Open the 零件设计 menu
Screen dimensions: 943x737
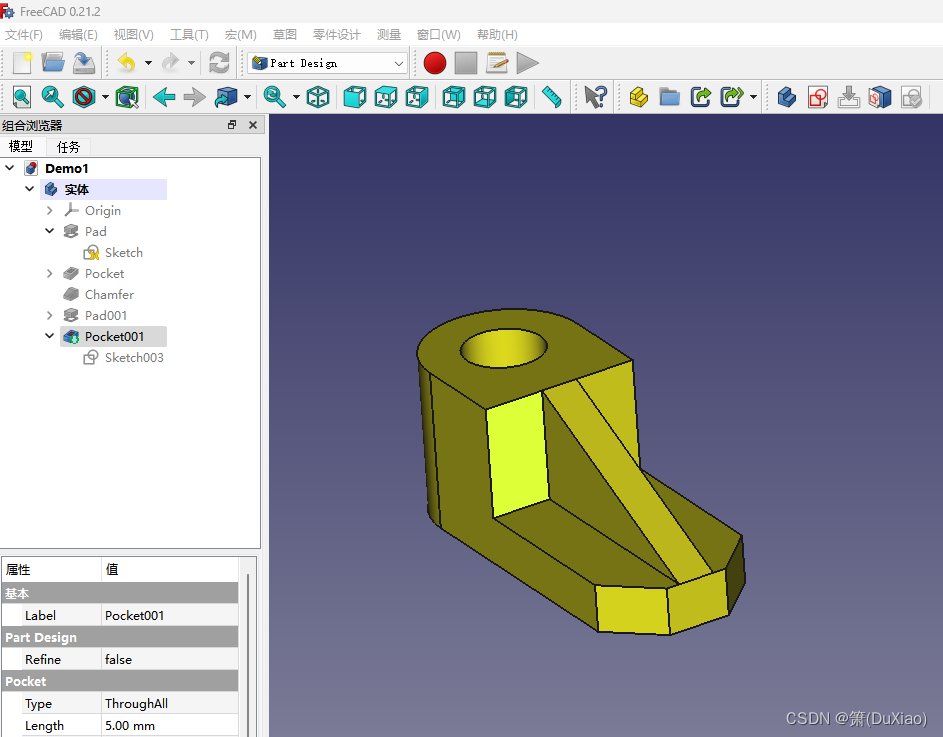point(337,34)
